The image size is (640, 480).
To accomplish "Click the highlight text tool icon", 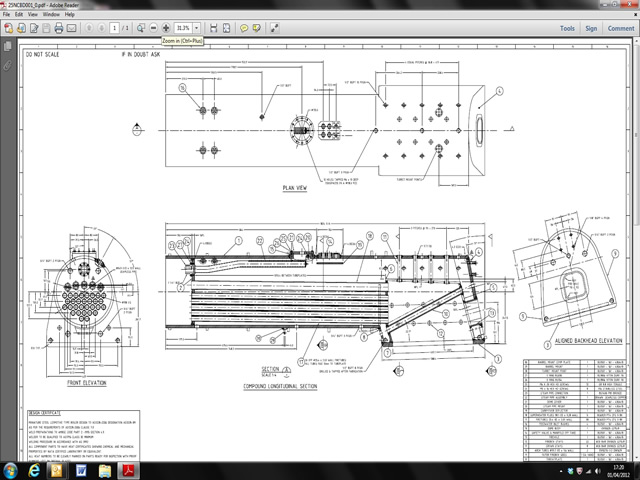I will (x=258, y=29).
